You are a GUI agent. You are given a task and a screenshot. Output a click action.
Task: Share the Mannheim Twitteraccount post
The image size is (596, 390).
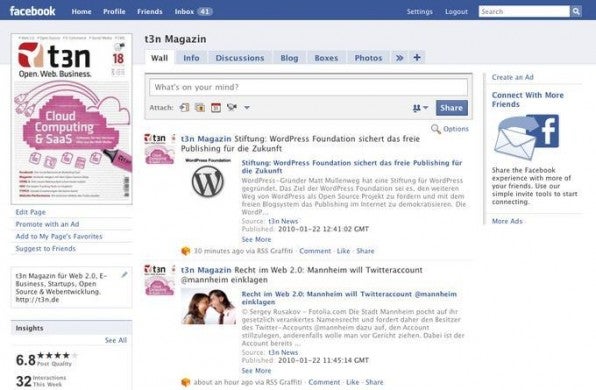(374, 382)
